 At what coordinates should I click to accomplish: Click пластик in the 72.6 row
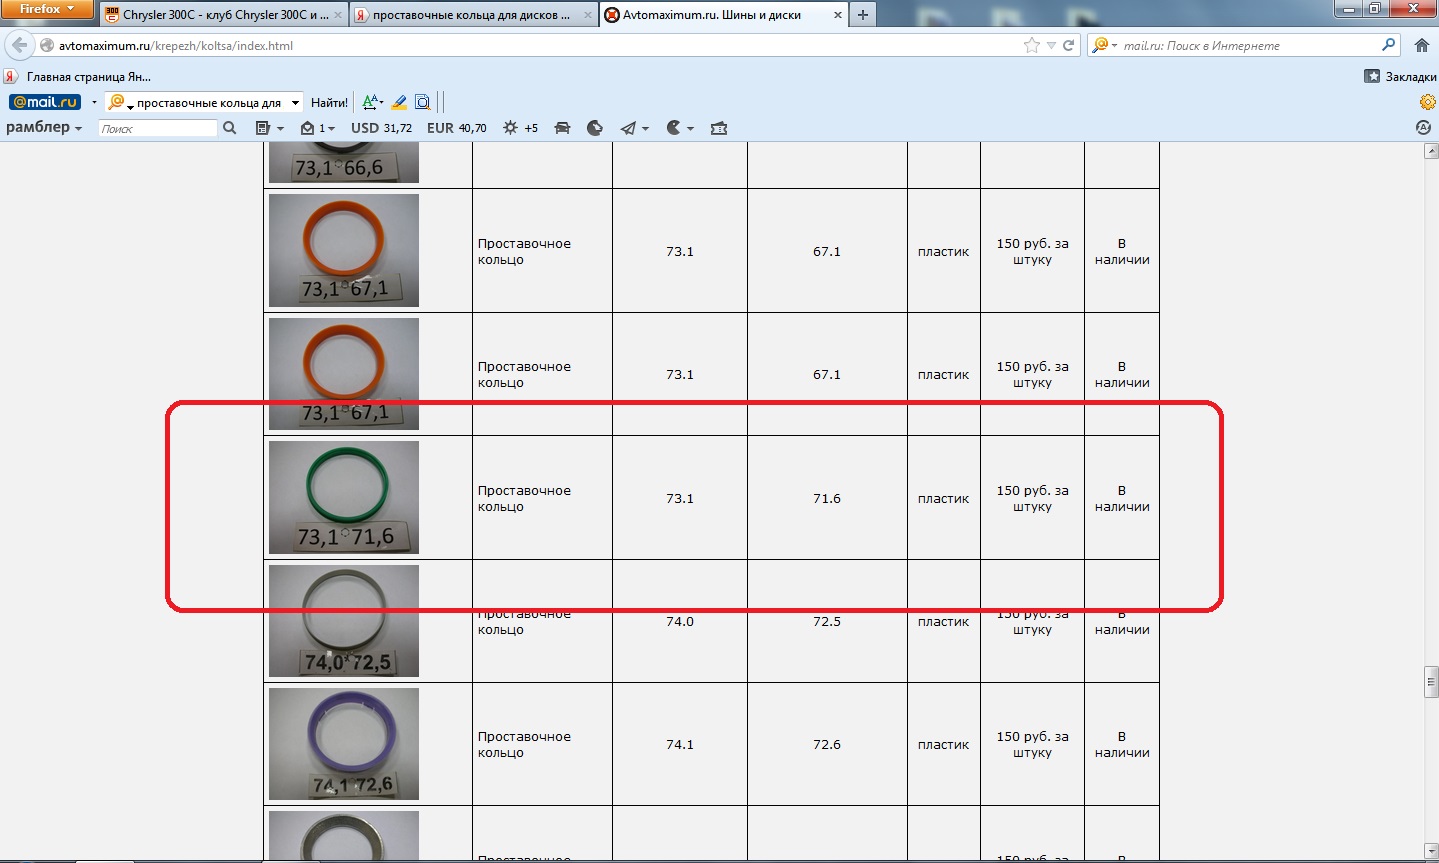pos(943,744)
